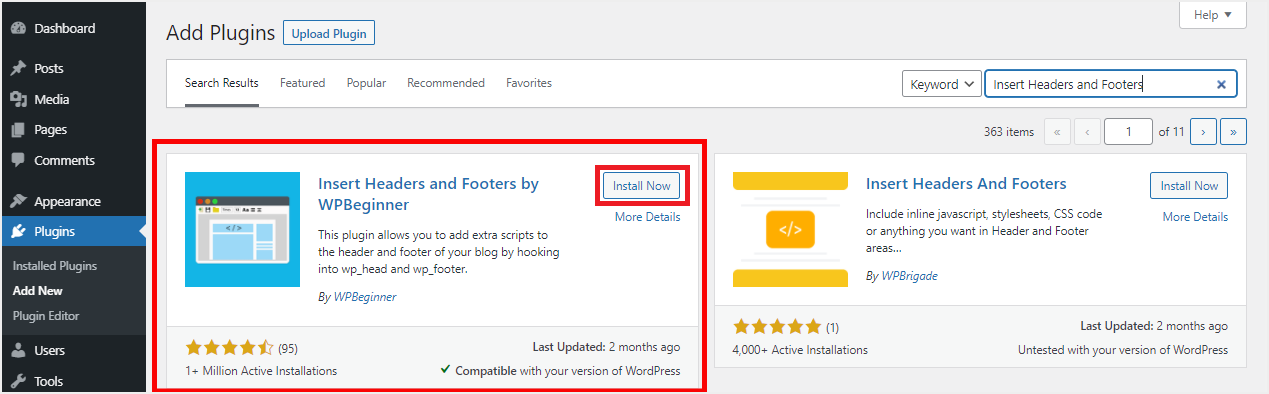The image size is (1269, 394).
Task: Click the Media icon in sidebar
Action: (18, 100)
